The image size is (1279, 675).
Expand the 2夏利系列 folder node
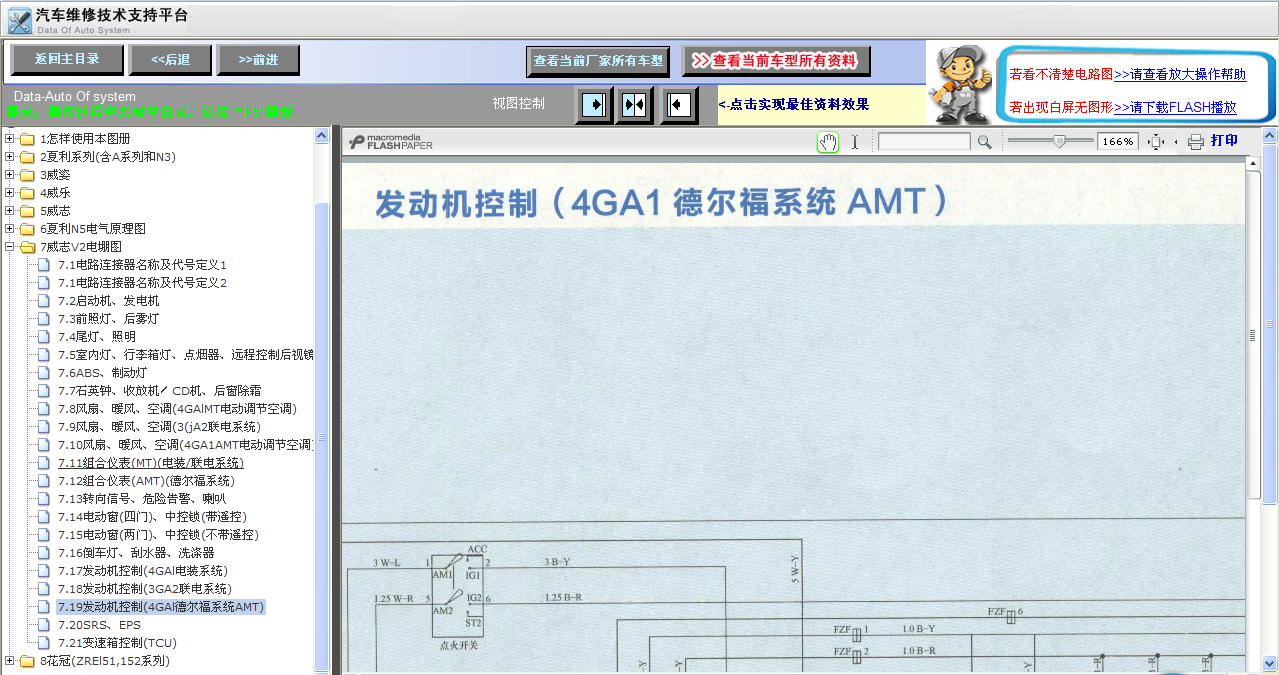(10, 157)
